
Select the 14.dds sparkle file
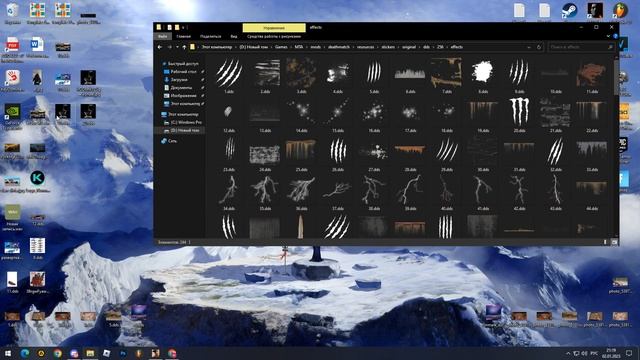click(301, 111)
